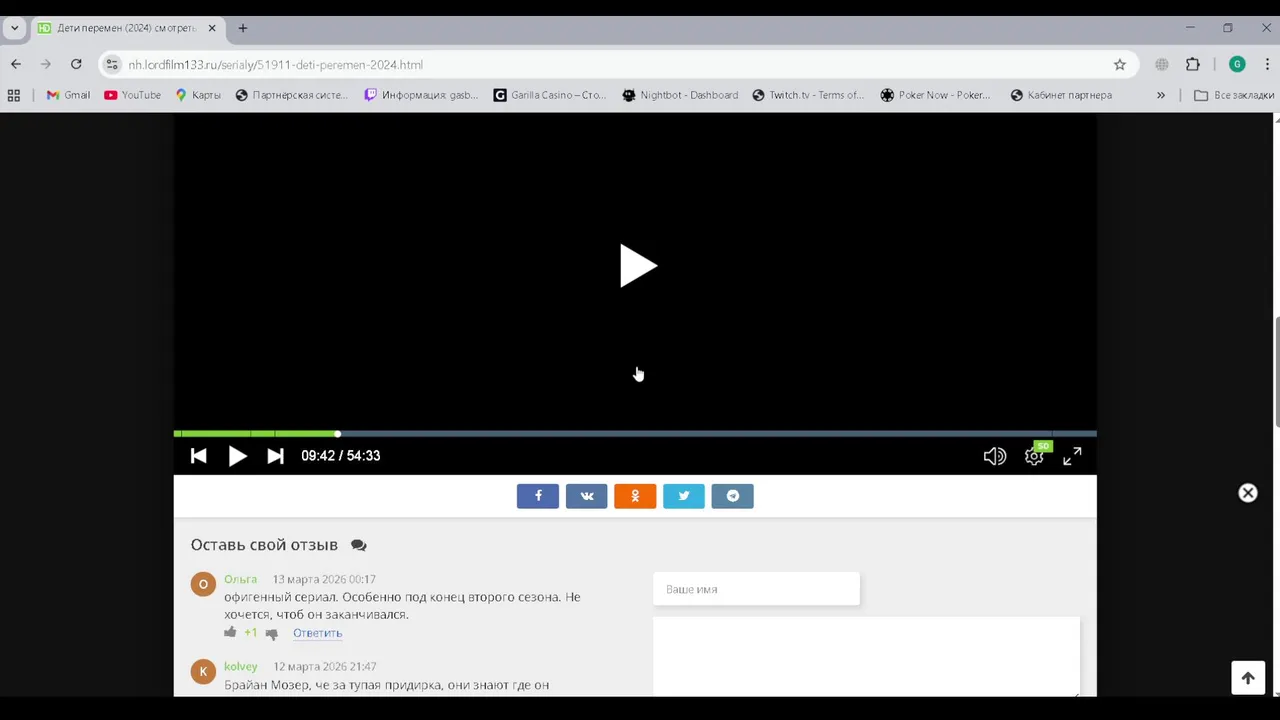
Task: Click the scroll-to-top arrow button
Action: 1248,678
